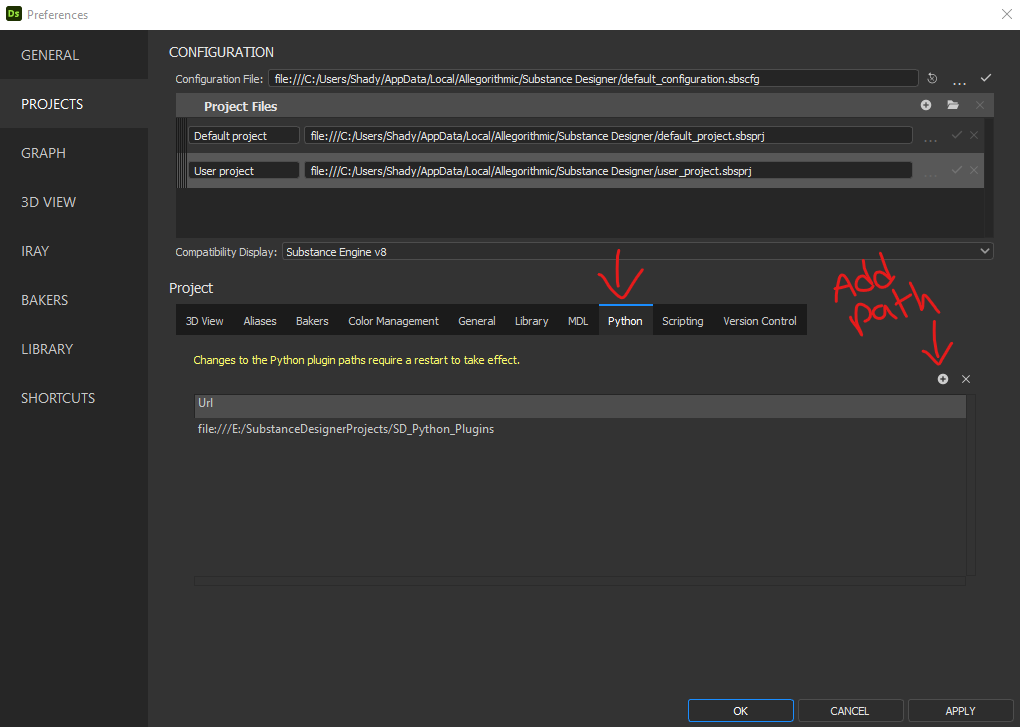Image resolution: width=1020 pixels, height=727 pixels.
Task: Validate Default project row checkmark
Action: click(956, 135)
